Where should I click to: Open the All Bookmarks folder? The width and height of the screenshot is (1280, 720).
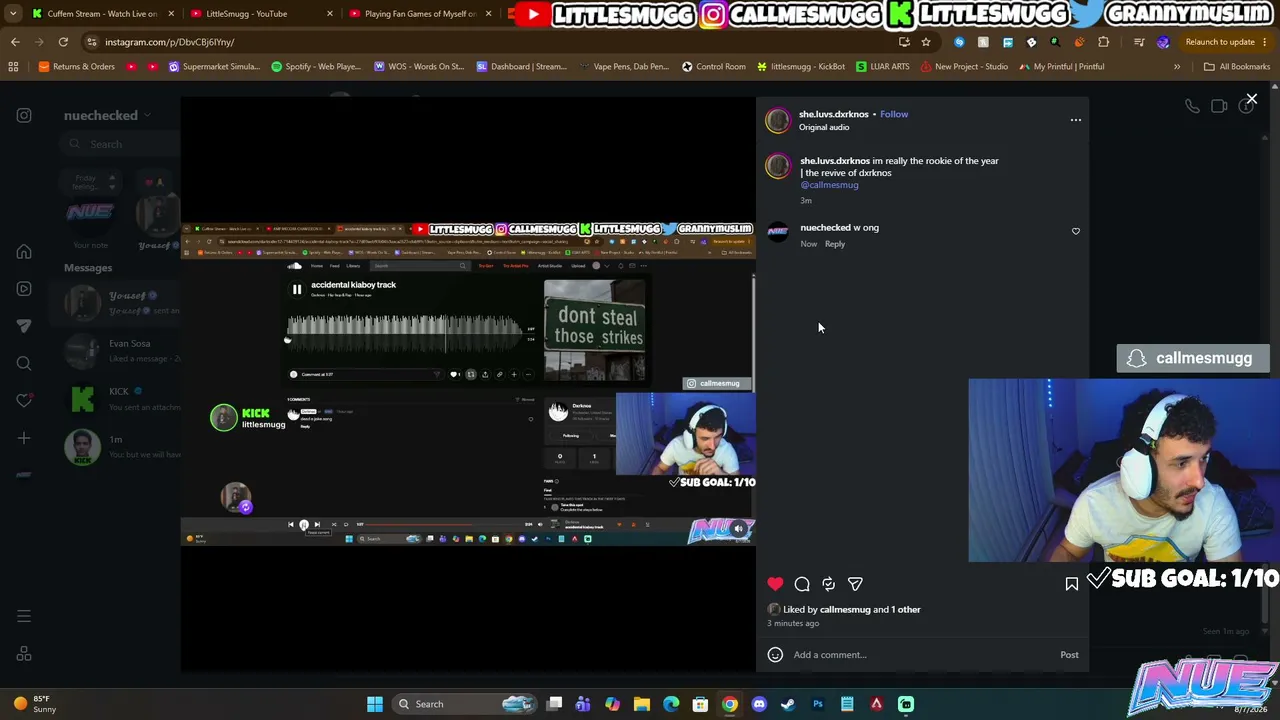click(1237, 67)
